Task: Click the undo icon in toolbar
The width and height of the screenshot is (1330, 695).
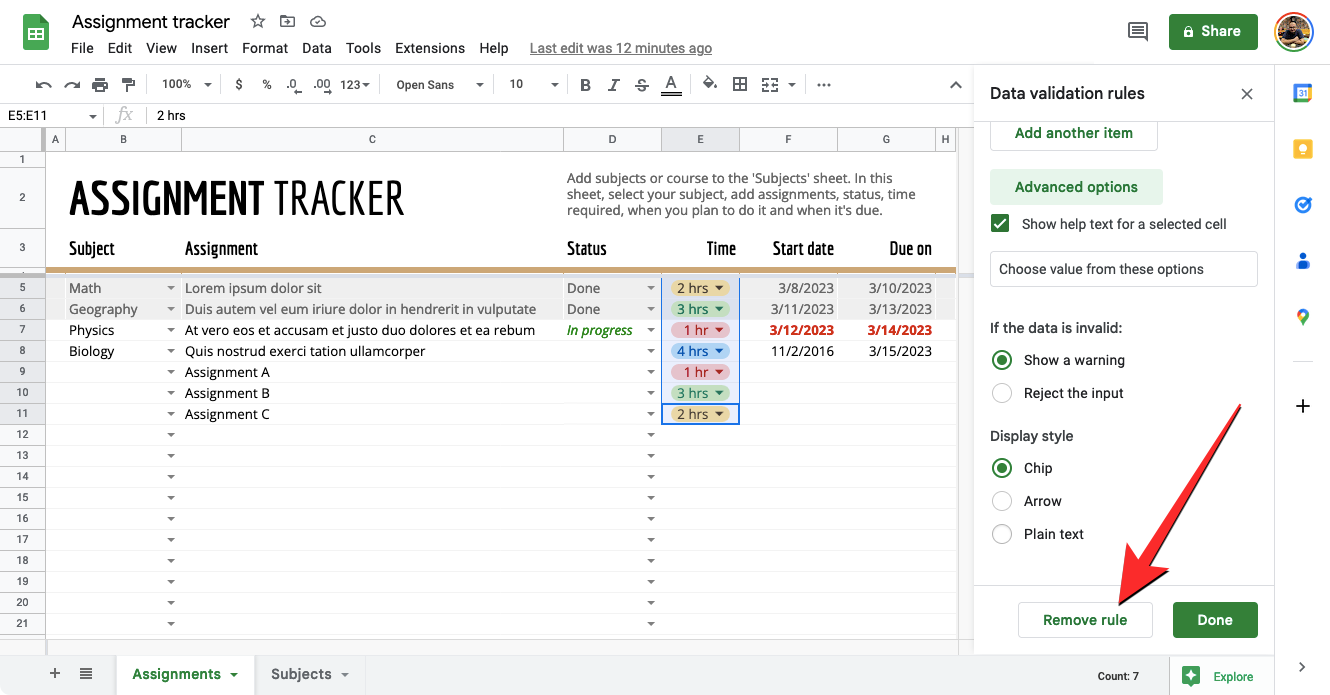Action: click(43, 85)
